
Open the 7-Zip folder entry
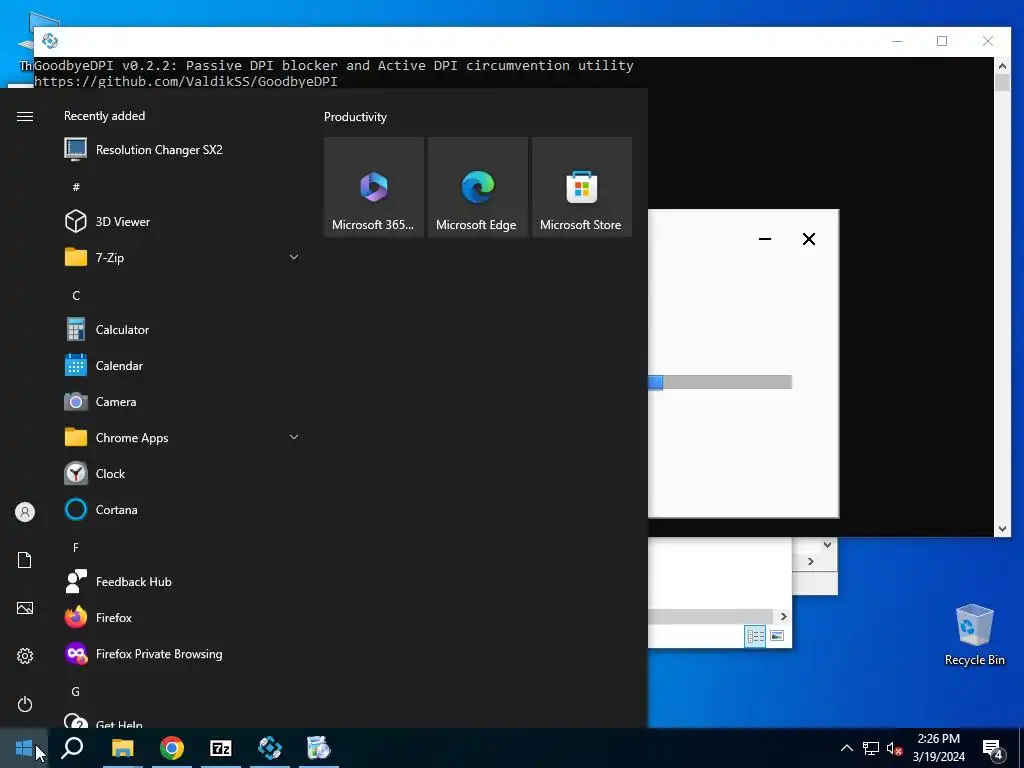click(182, 257)
